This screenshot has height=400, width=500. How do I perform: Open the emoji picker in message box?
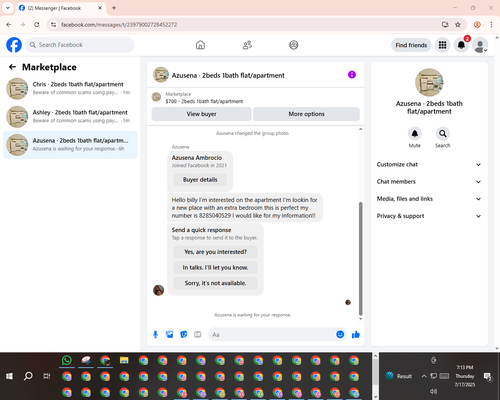(340, 334)
